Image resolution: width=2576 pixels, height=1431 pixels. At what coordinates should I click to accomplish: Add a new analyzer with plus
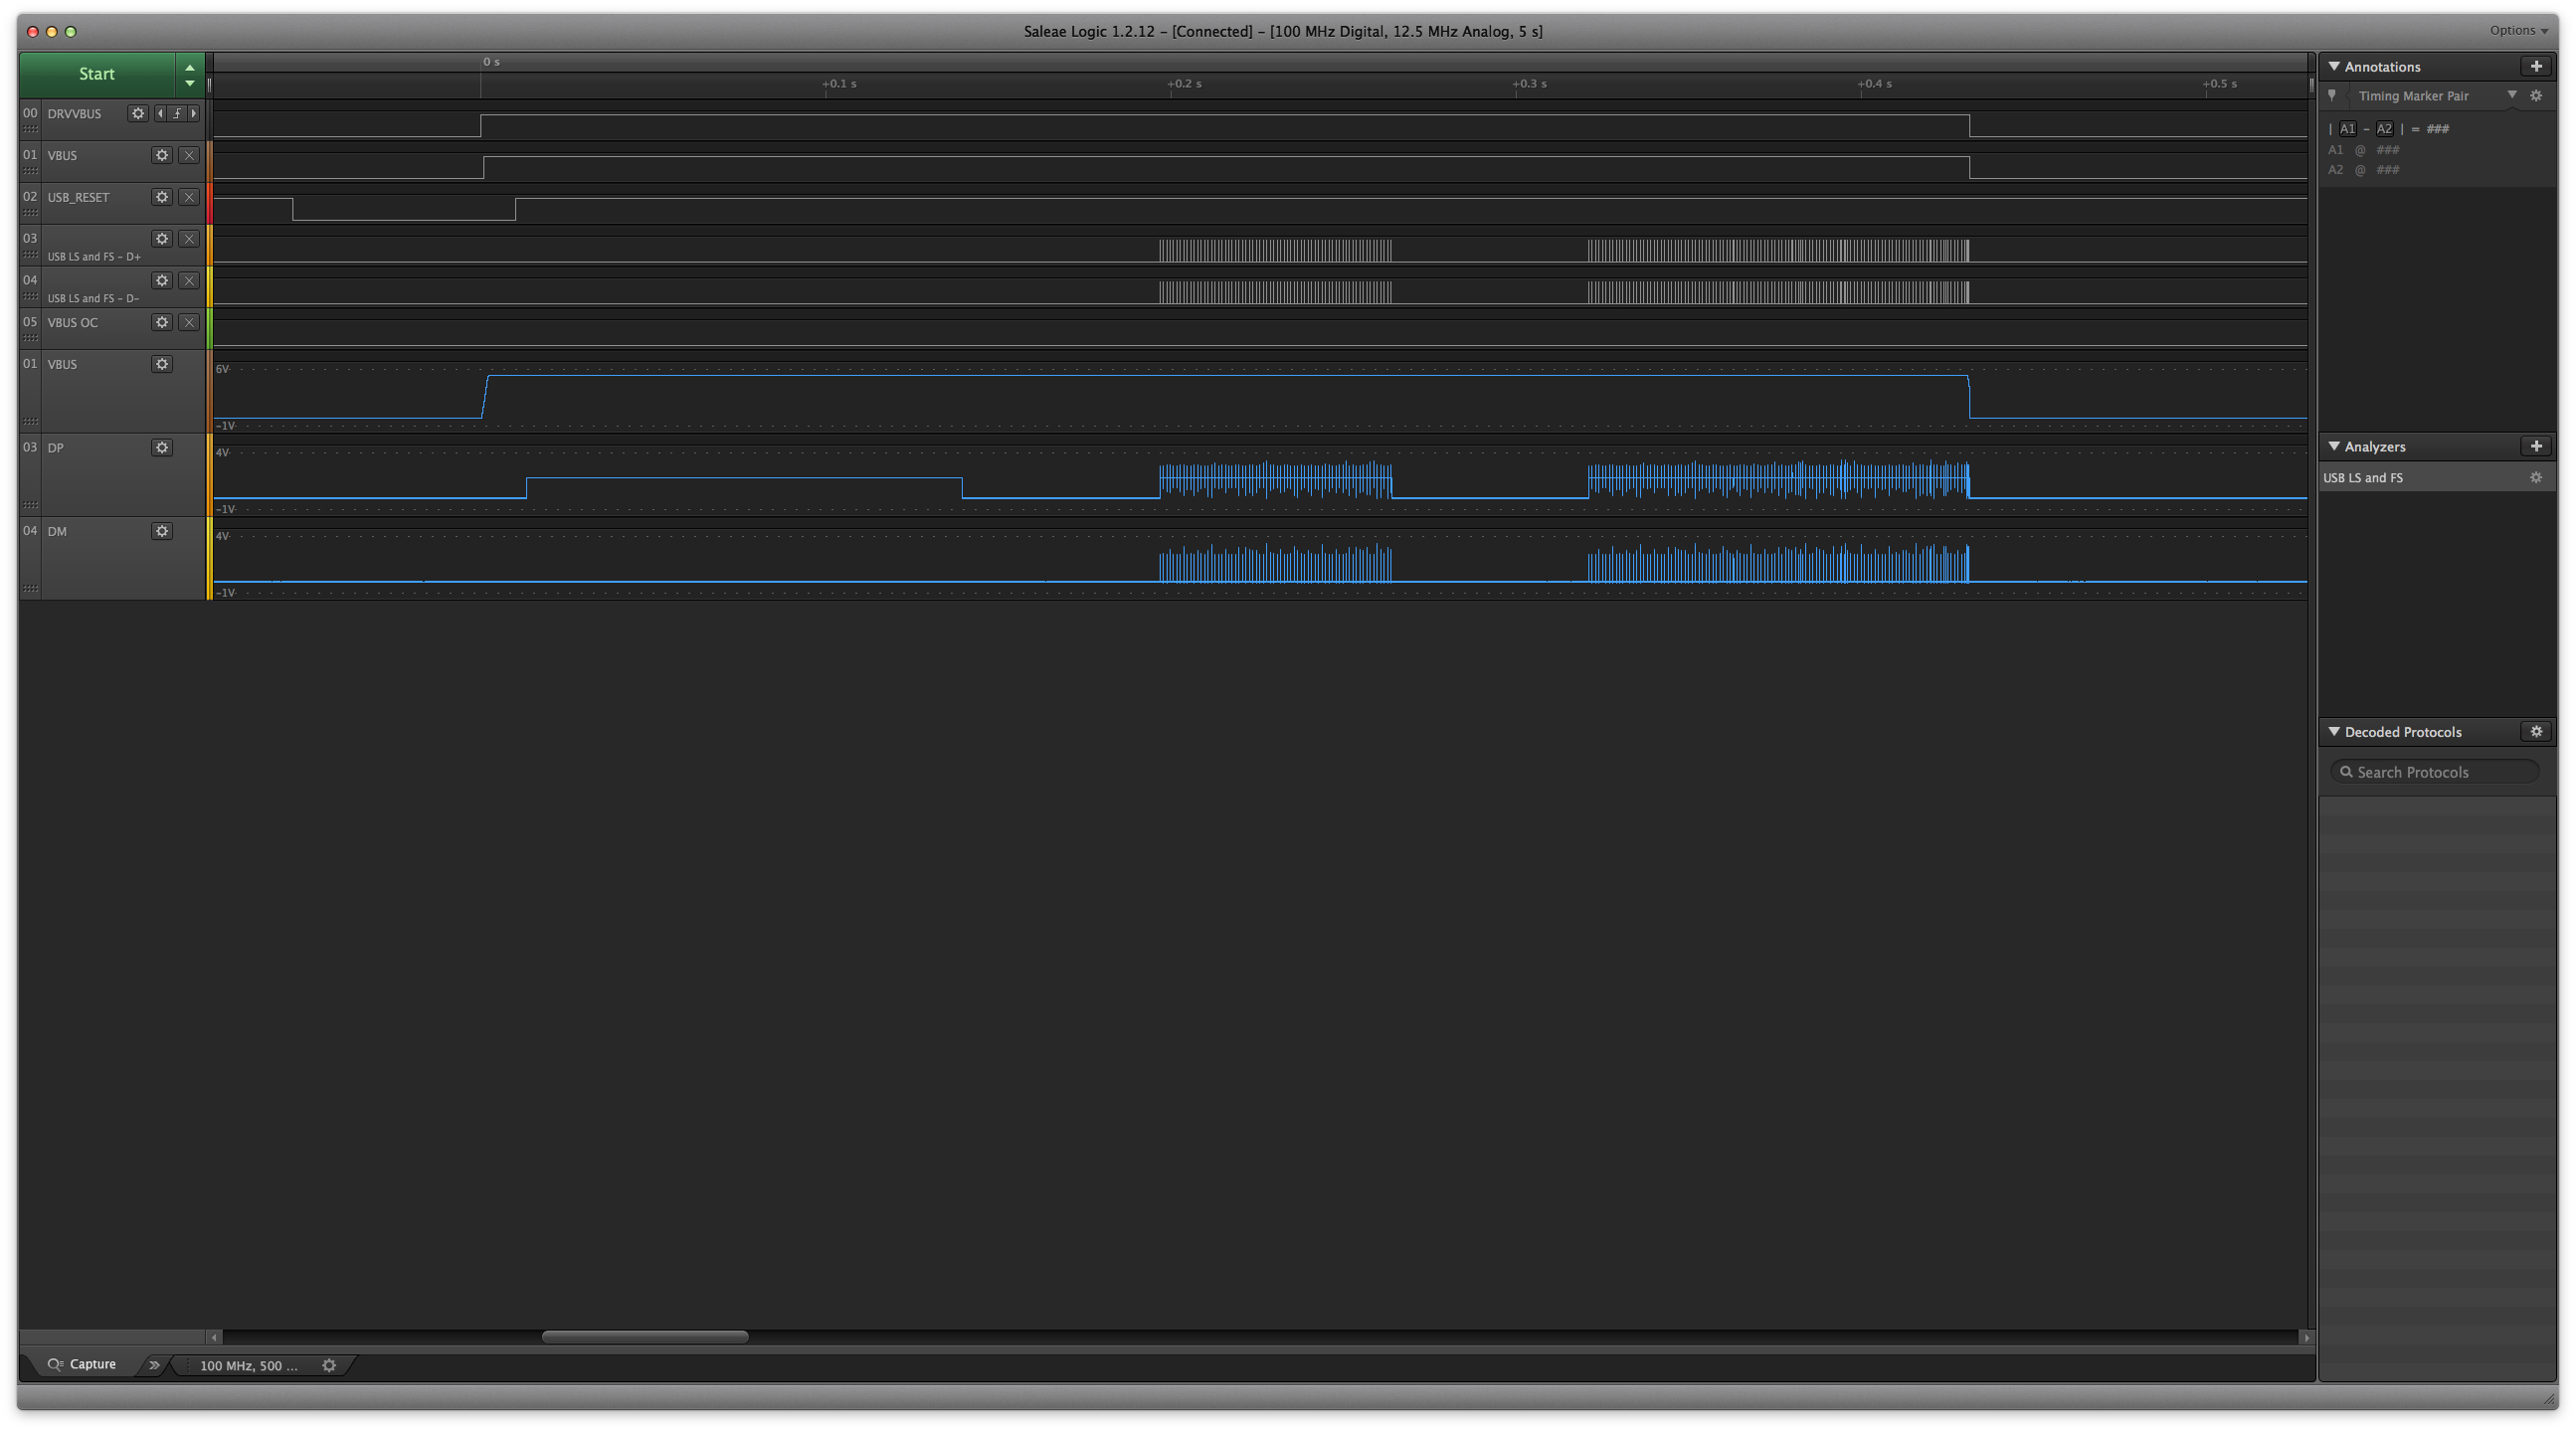click(2535, 447)
